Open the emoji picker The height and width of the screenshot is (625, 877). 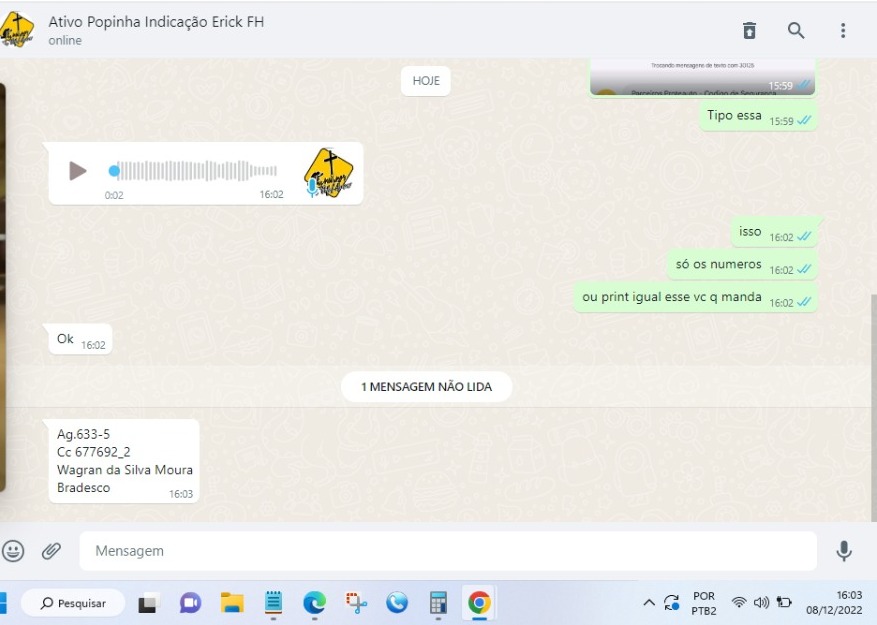(x=13, y=550)
